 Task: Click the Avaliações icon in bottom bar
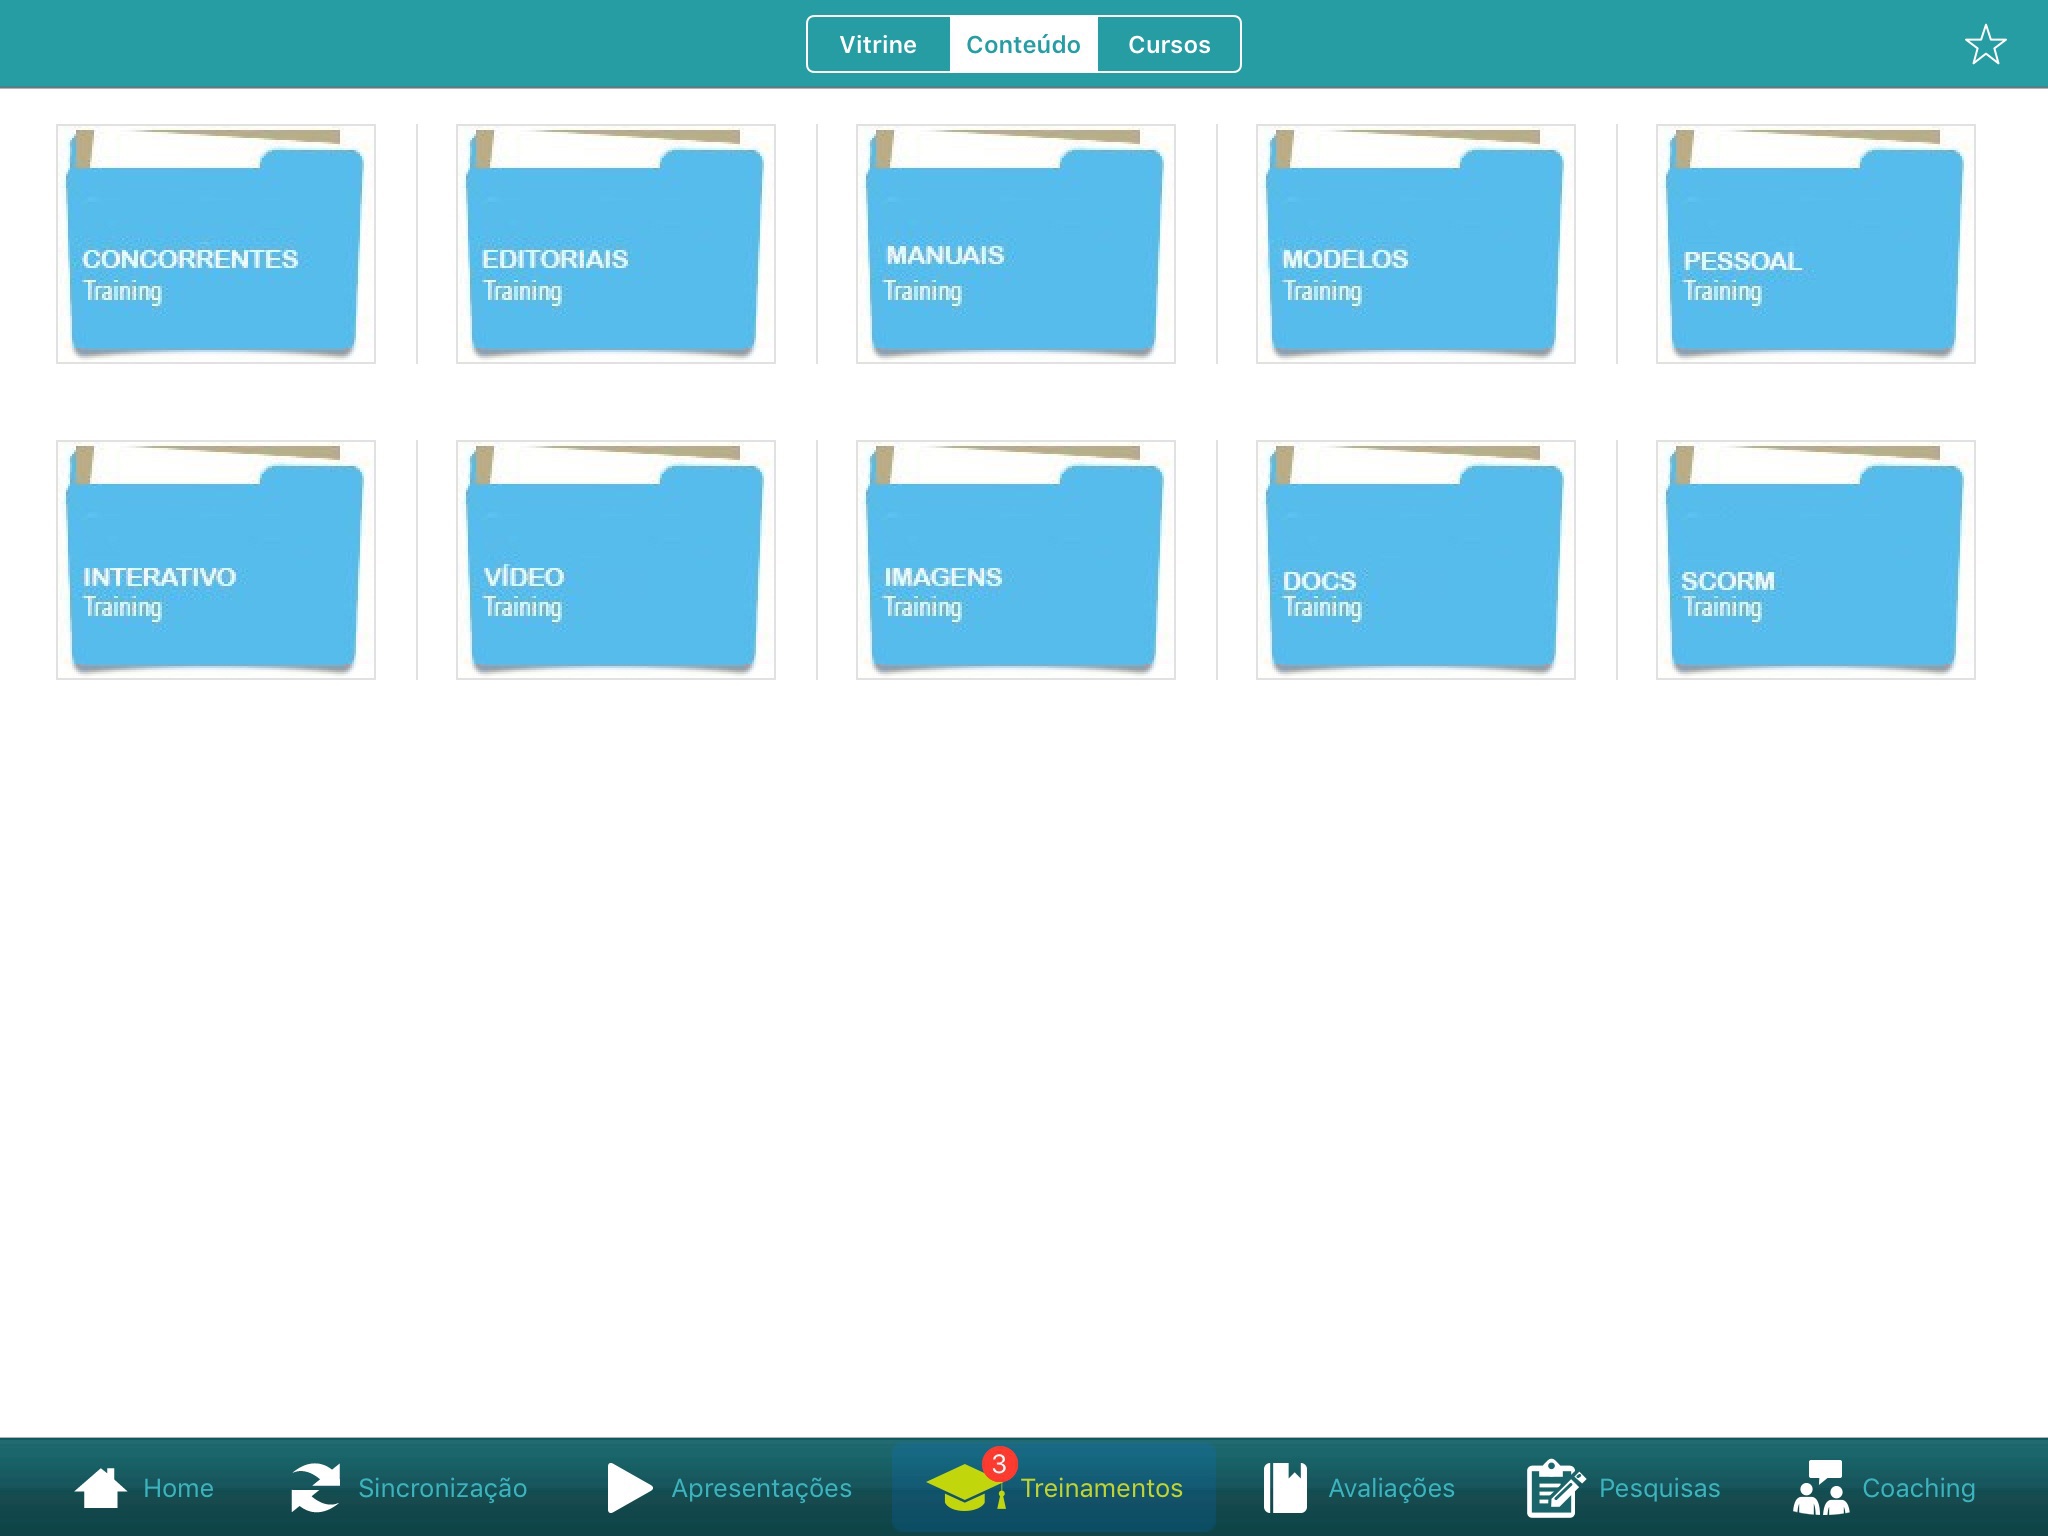pos(1285,1486)
